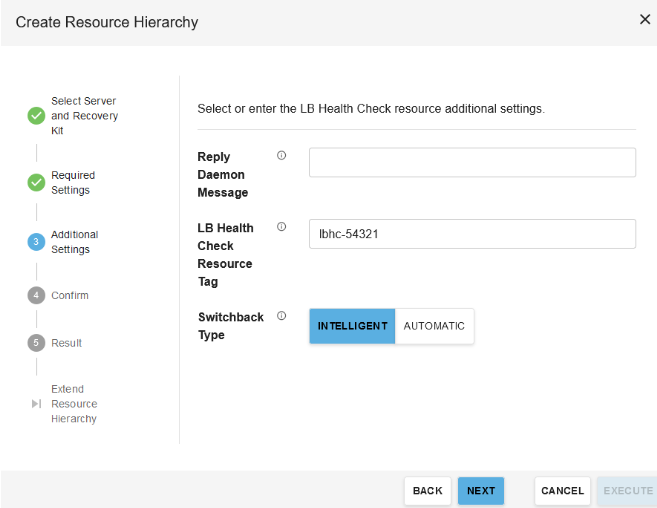This screenshot has width=657, height=508.
Task: Click the Extend Resource Hierarchy skip icon
Action: click(36, 404)
